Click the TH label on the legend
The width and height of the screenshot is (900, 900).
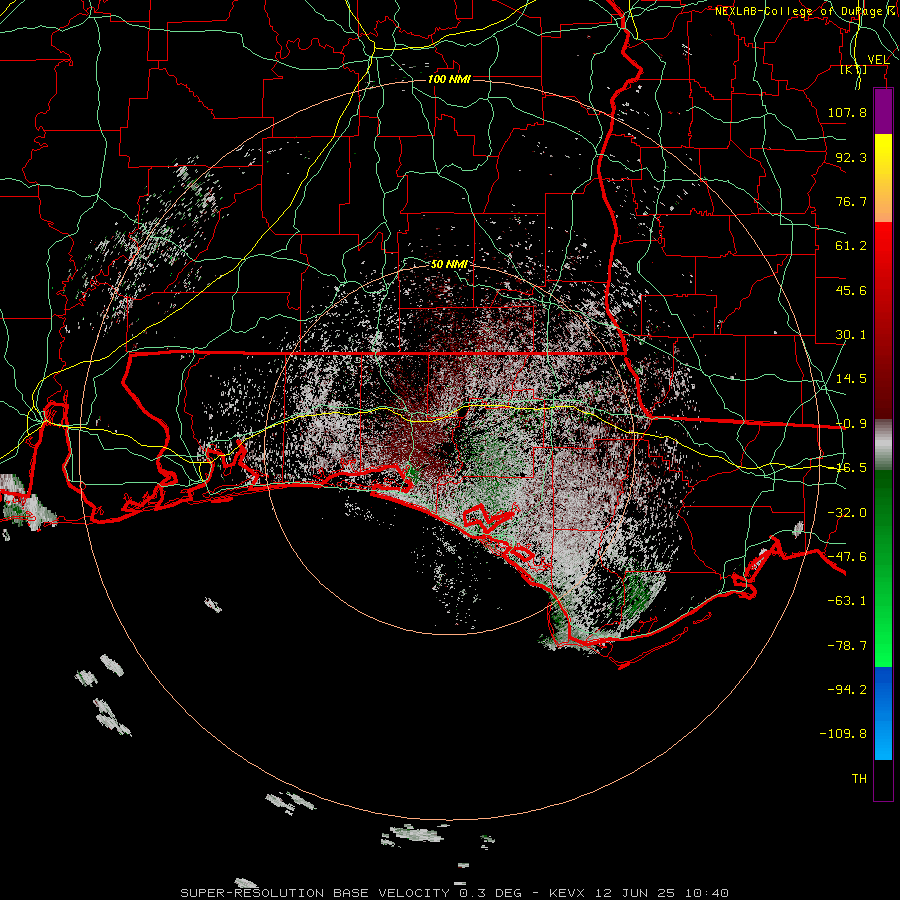point(859,779)
